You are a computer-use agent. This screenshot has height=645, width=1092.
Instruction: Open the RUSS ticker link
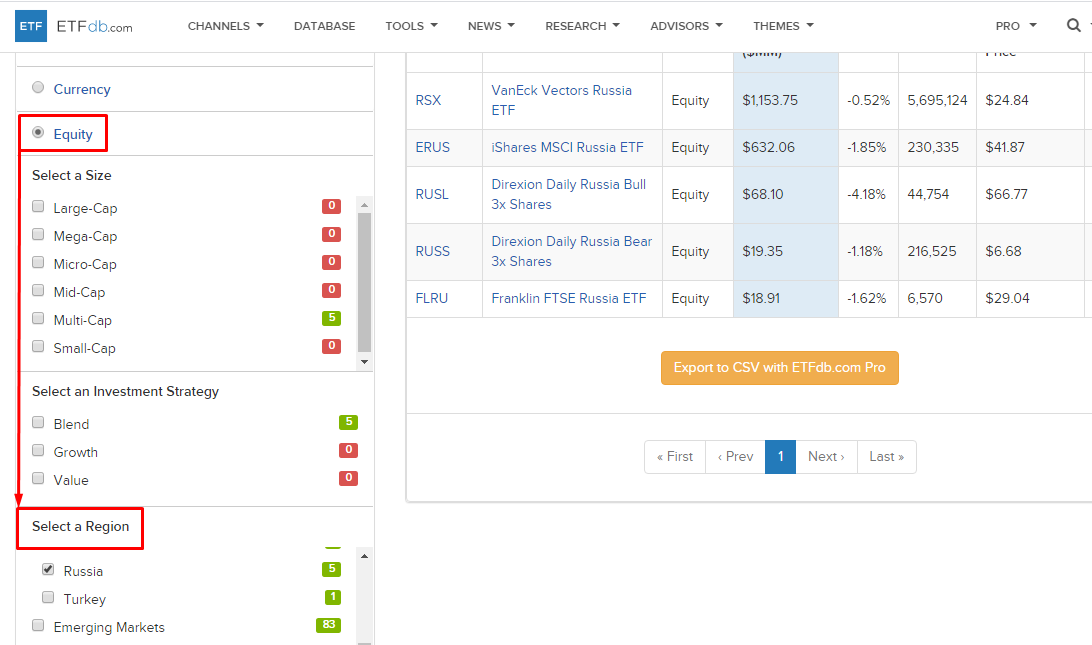coord(432,251)
